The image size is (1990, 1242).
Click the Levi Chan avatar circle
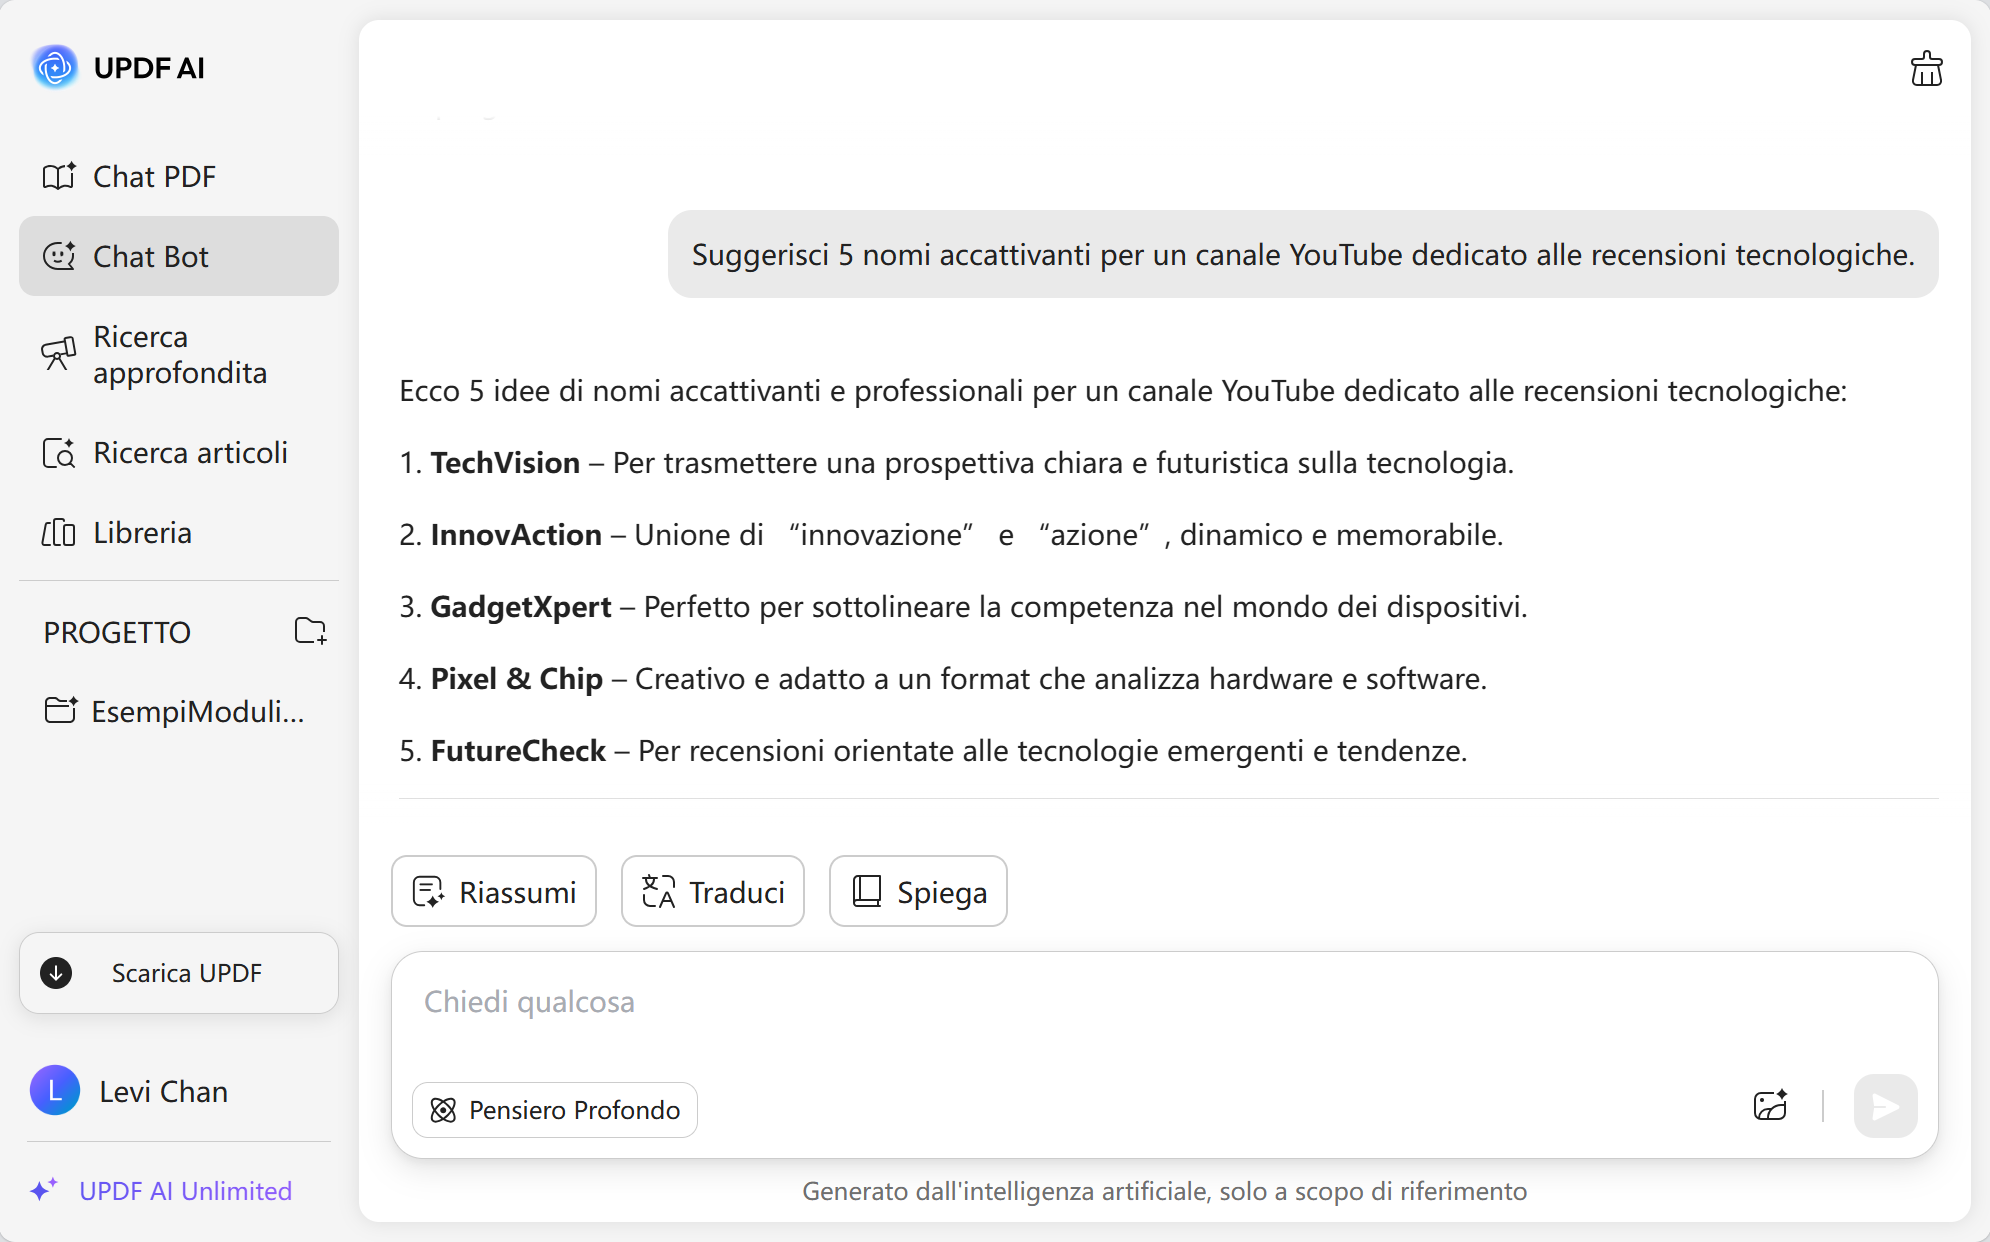[x=55, y=1091]
